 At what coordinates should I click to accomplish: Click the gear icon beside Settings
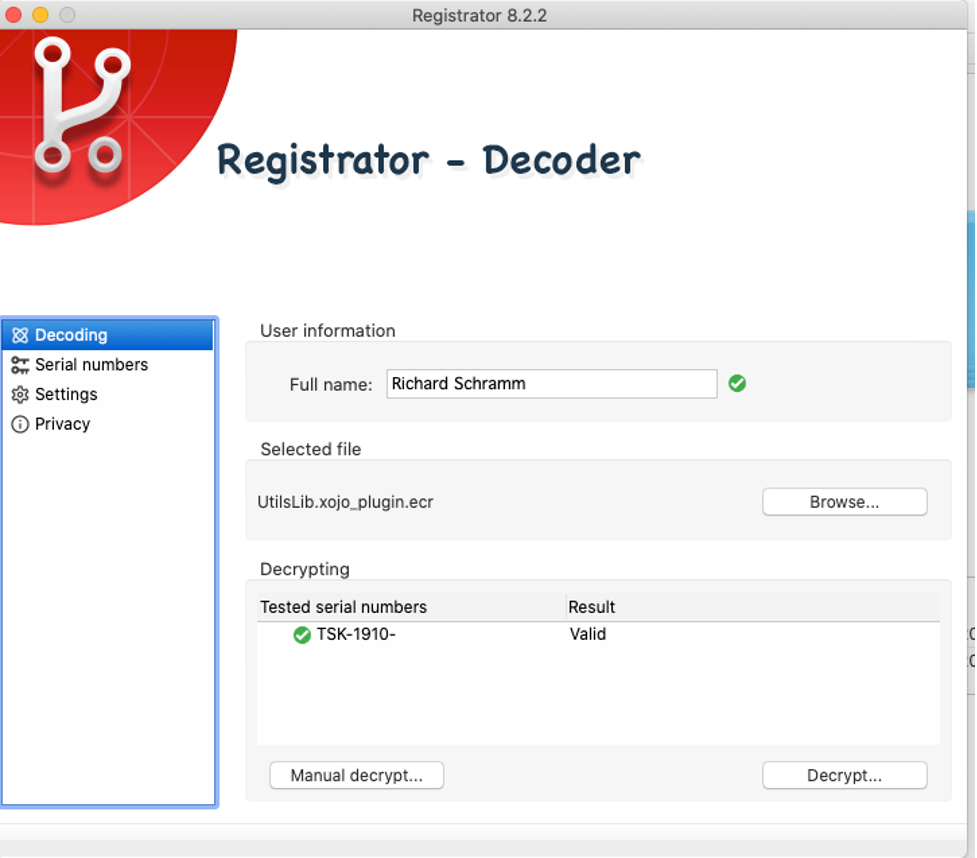(x=20, y=394)
